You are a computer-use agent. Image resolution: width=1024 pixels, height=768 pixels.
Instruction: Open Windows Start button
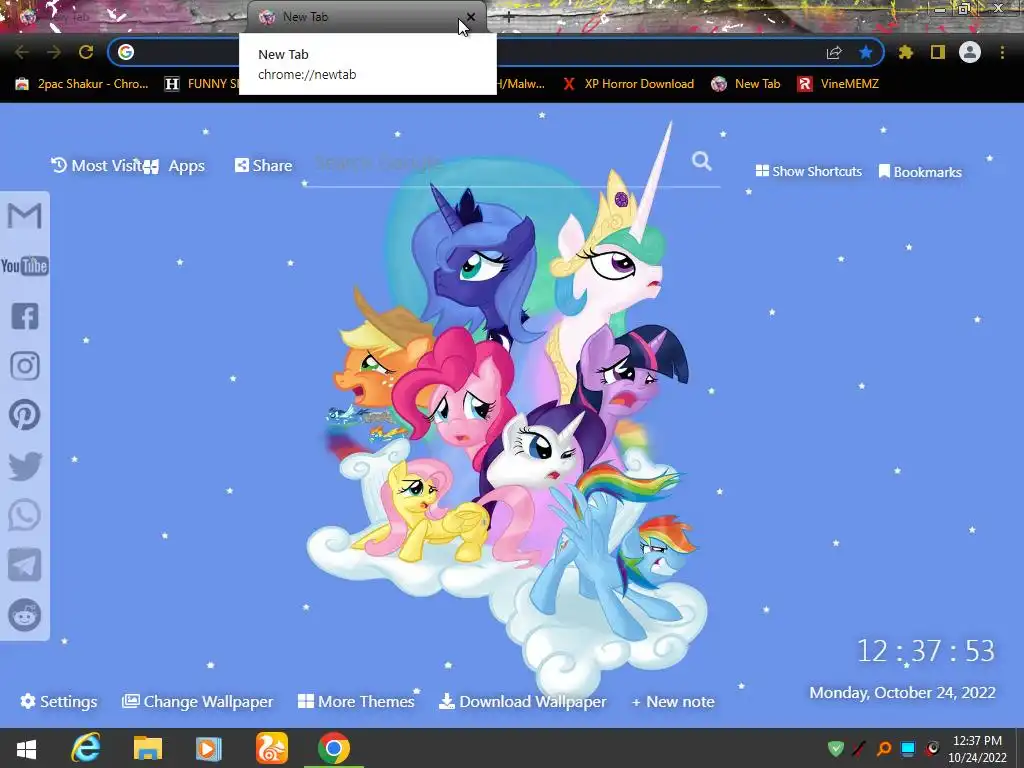click(x=26, y=748)
